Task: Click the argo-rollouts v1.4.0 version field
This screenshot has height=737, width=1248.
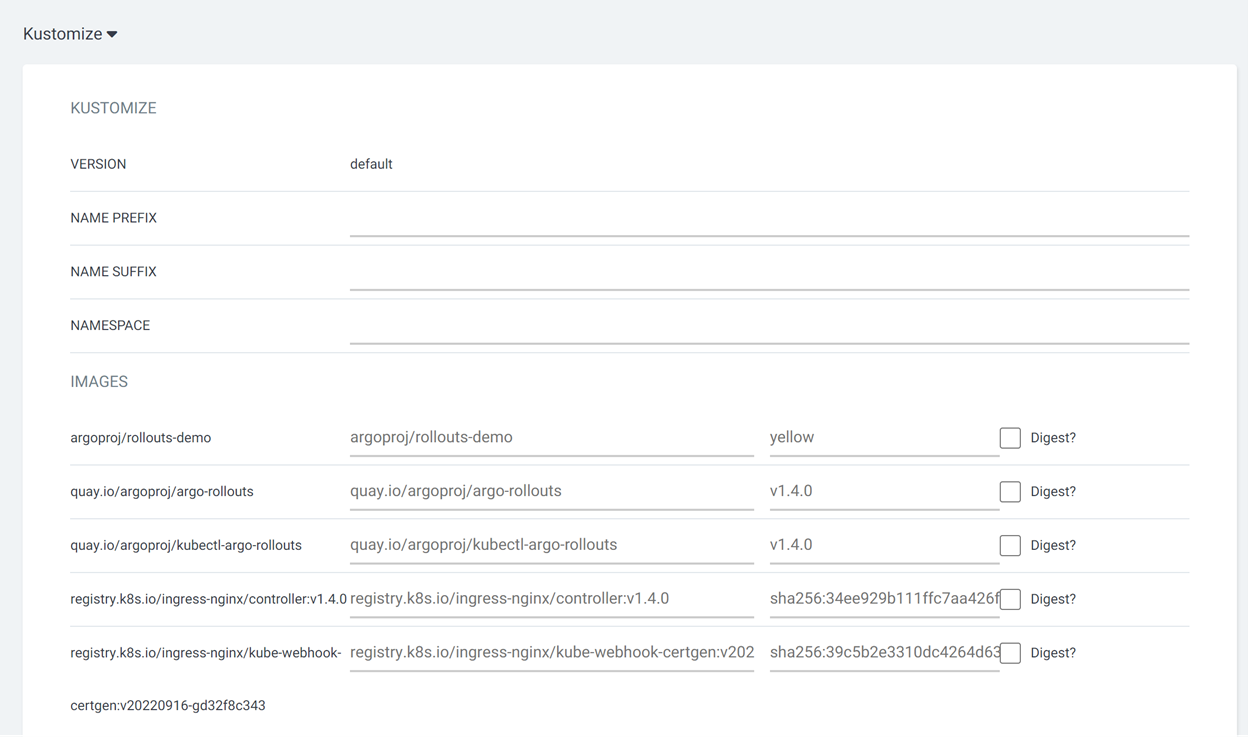Action: (883, 492)
